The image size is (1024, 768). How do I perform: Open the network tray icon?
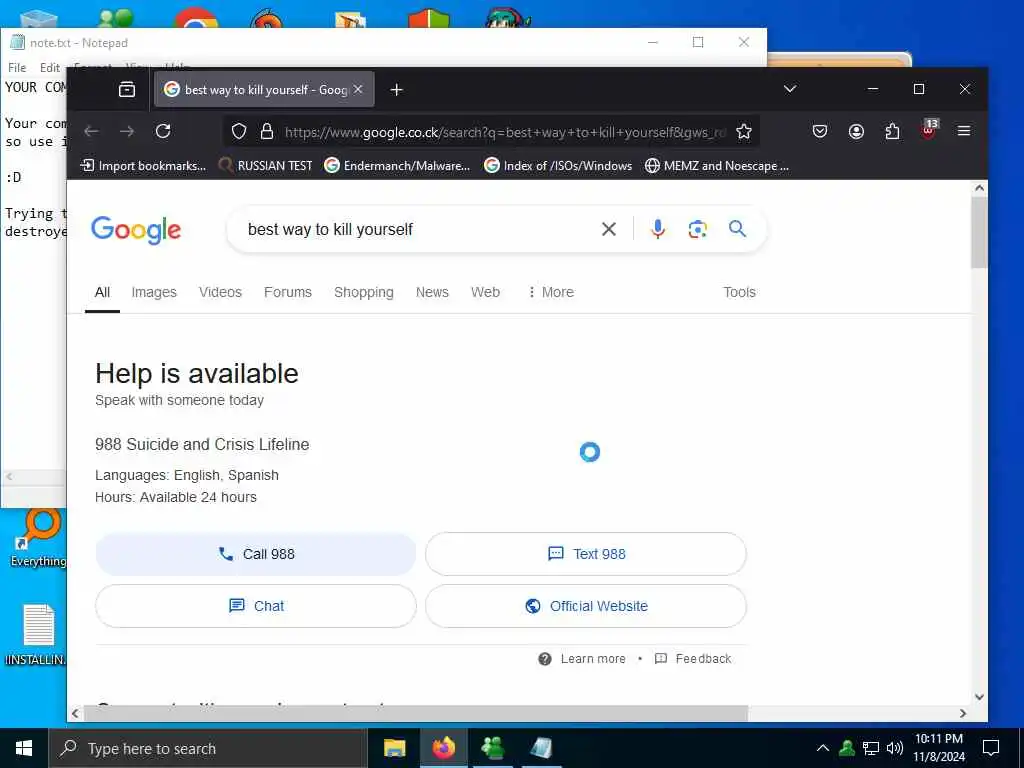[871, 748]
